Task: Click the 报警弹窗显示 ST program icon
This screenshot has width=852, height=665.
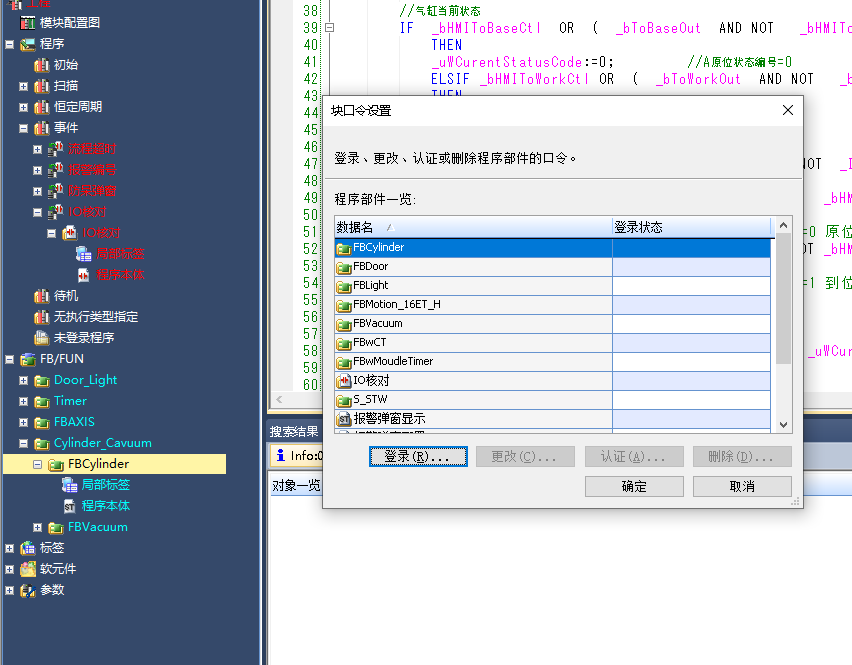Action: pyautogui.click(x=344, y=419)
